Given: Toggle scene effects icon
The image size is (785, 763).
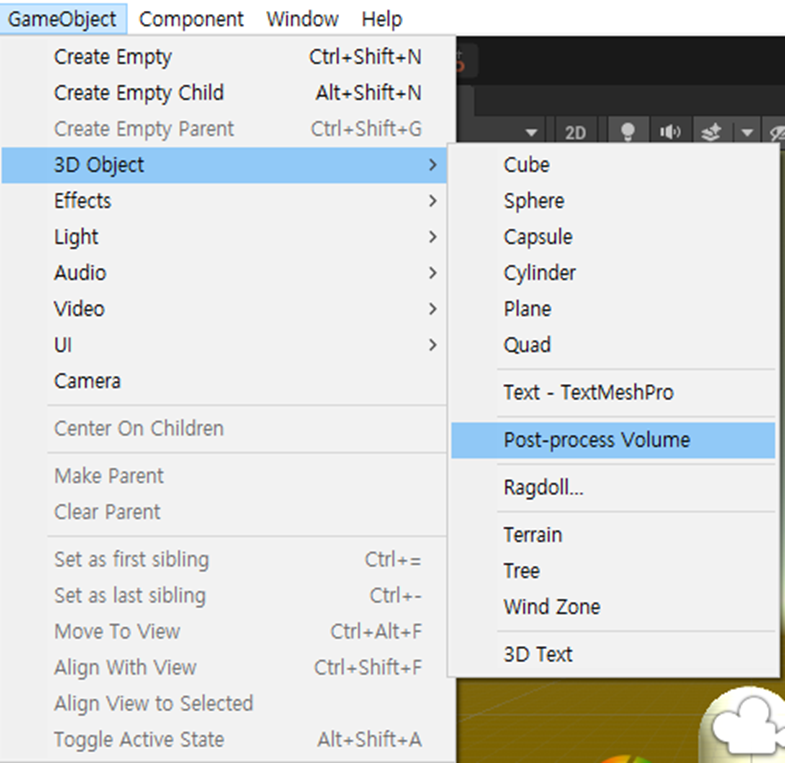Looking at the screenshot, I should pyautogui.click(x=711, y=132).
